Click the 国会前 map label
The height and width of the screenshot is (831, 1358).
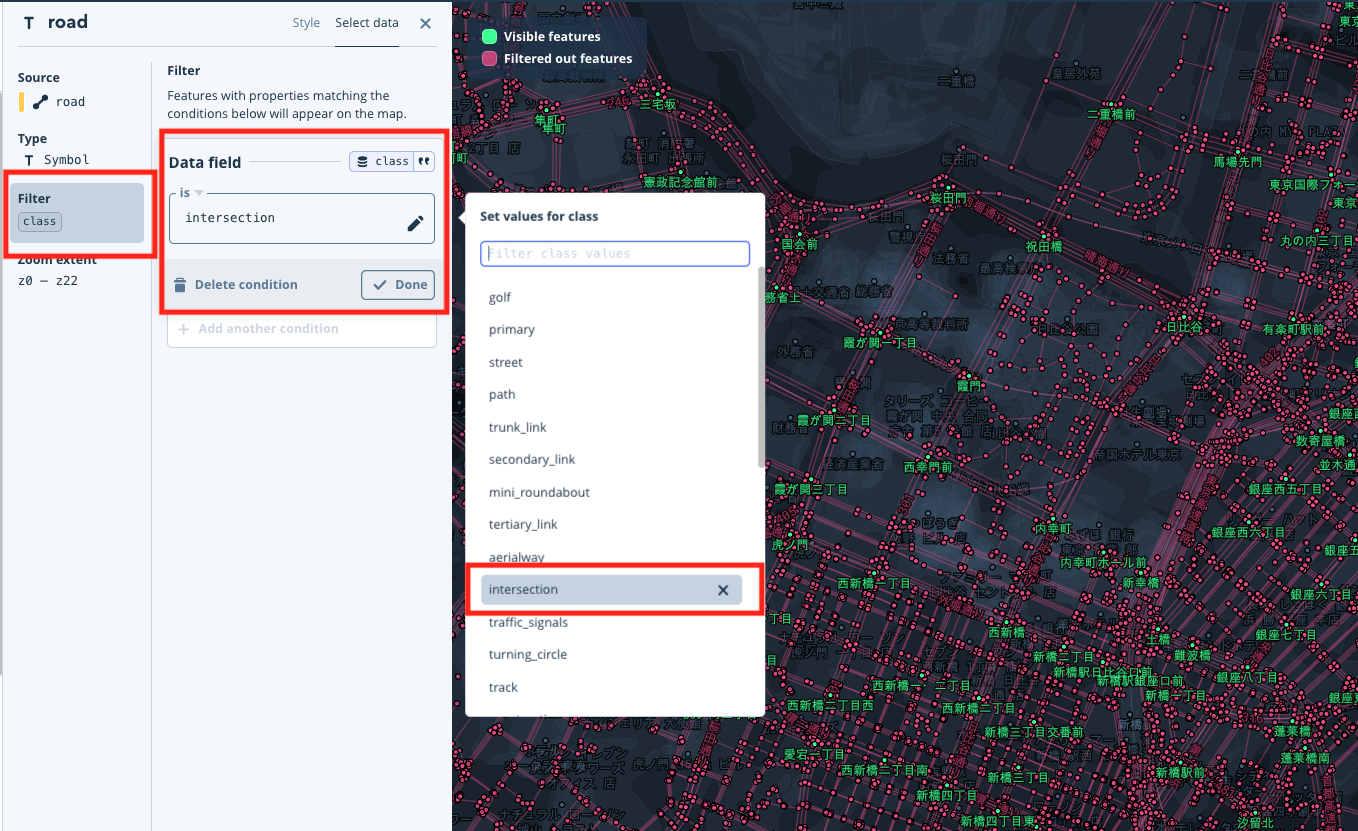point(799,244)
